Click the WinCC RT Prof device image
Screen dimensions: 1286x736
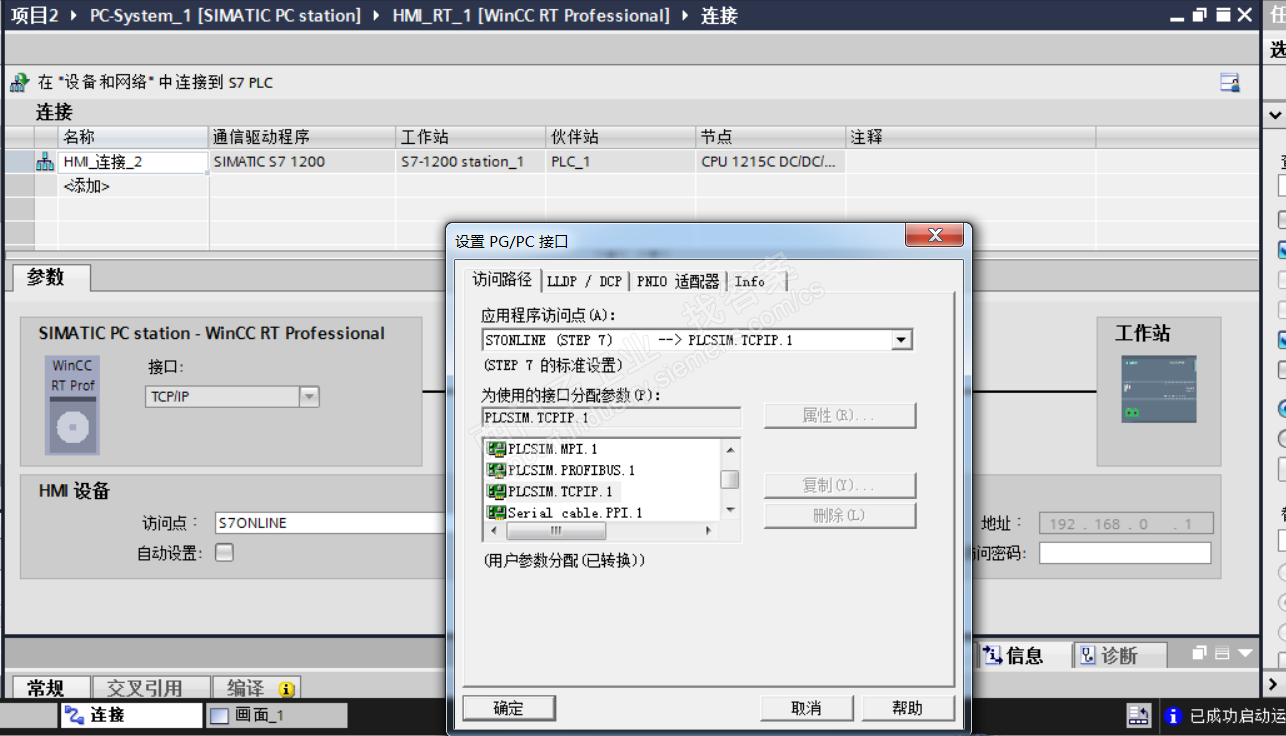point(73,404)
